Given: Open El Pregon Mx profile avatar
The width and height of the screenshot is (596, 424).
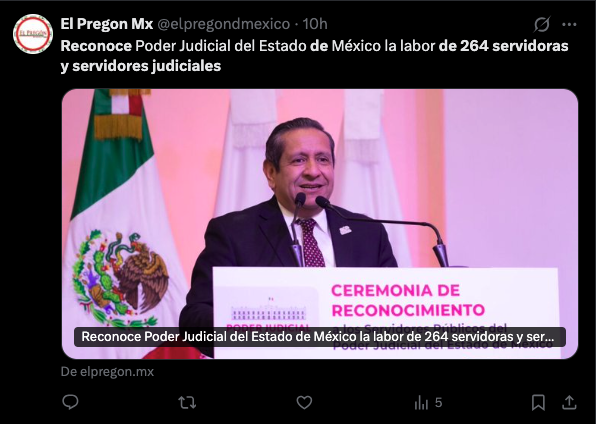Looking at the screenshot, I should click(33, 34).
